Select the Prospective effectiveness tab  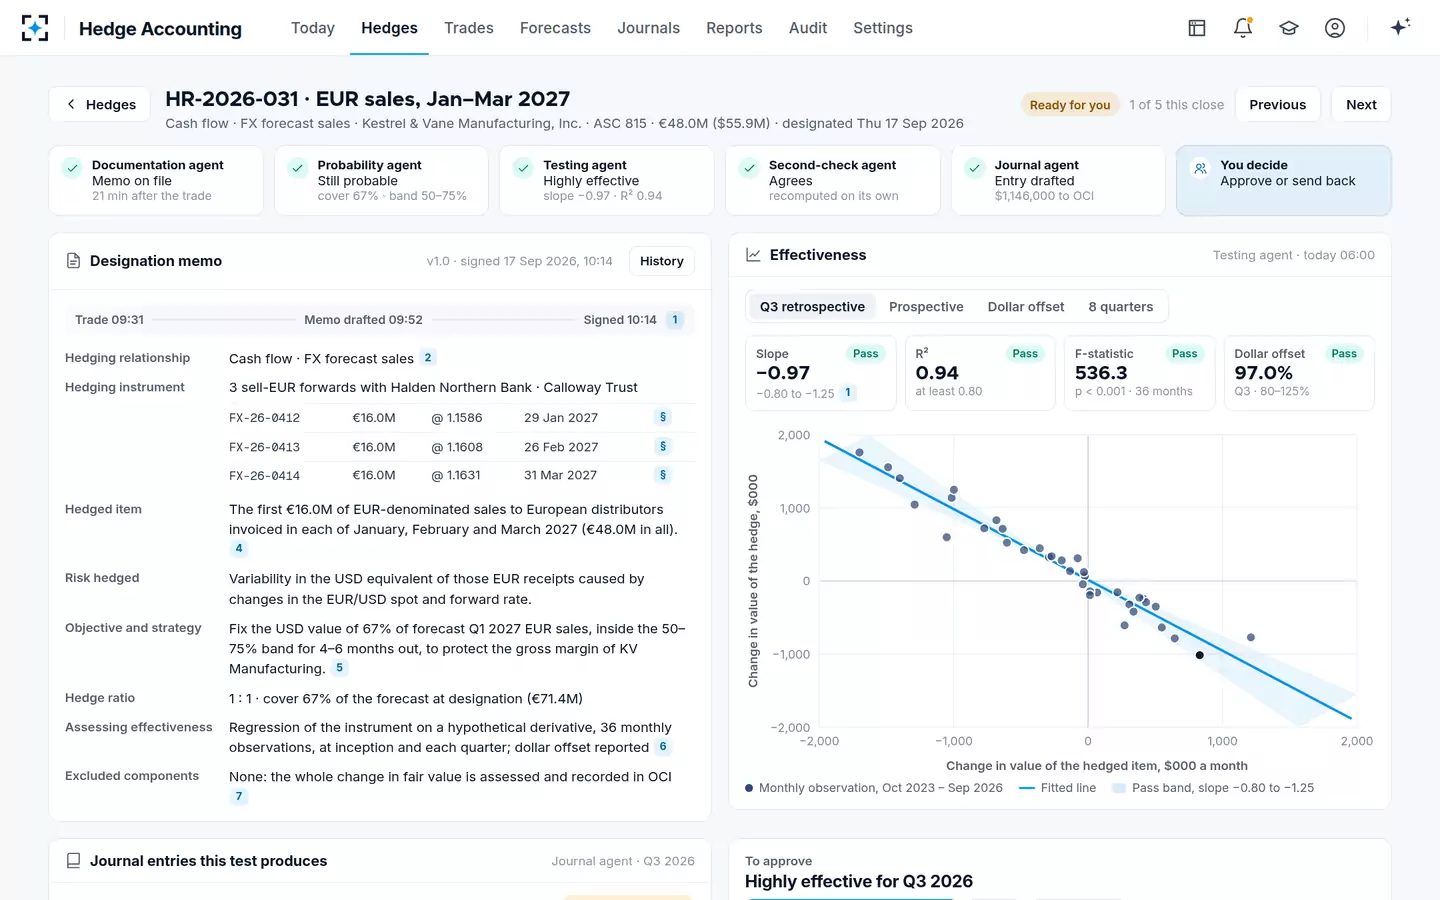[x=926, y=307]
